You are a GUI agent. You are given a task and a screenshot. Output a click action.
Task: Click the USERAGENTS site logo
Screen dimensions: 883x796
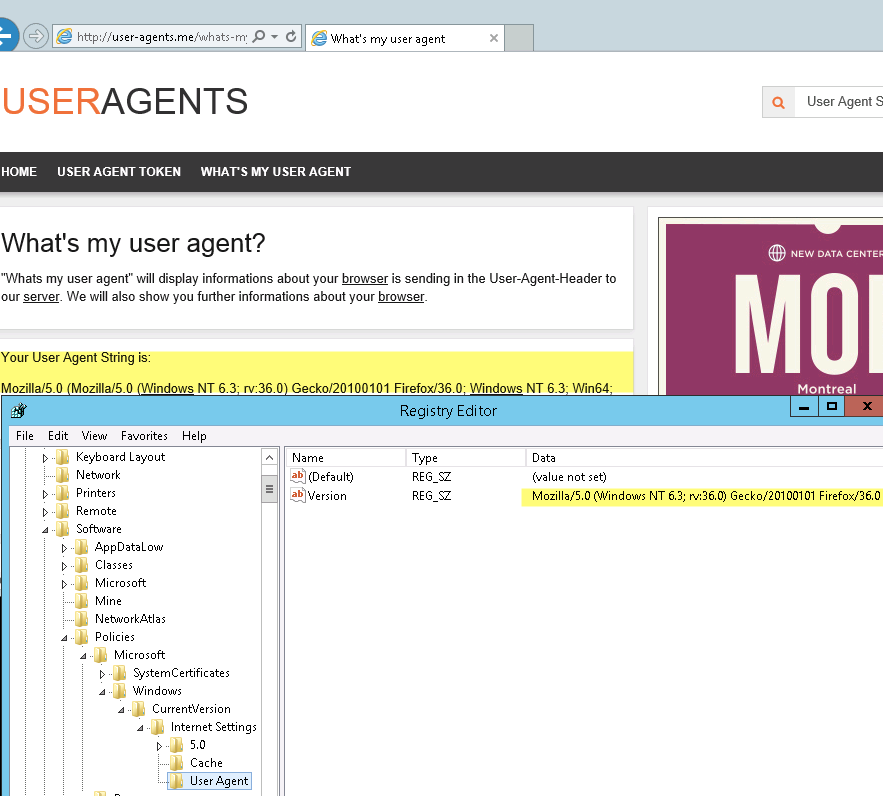pyautogui.click(x=124, y=101)
